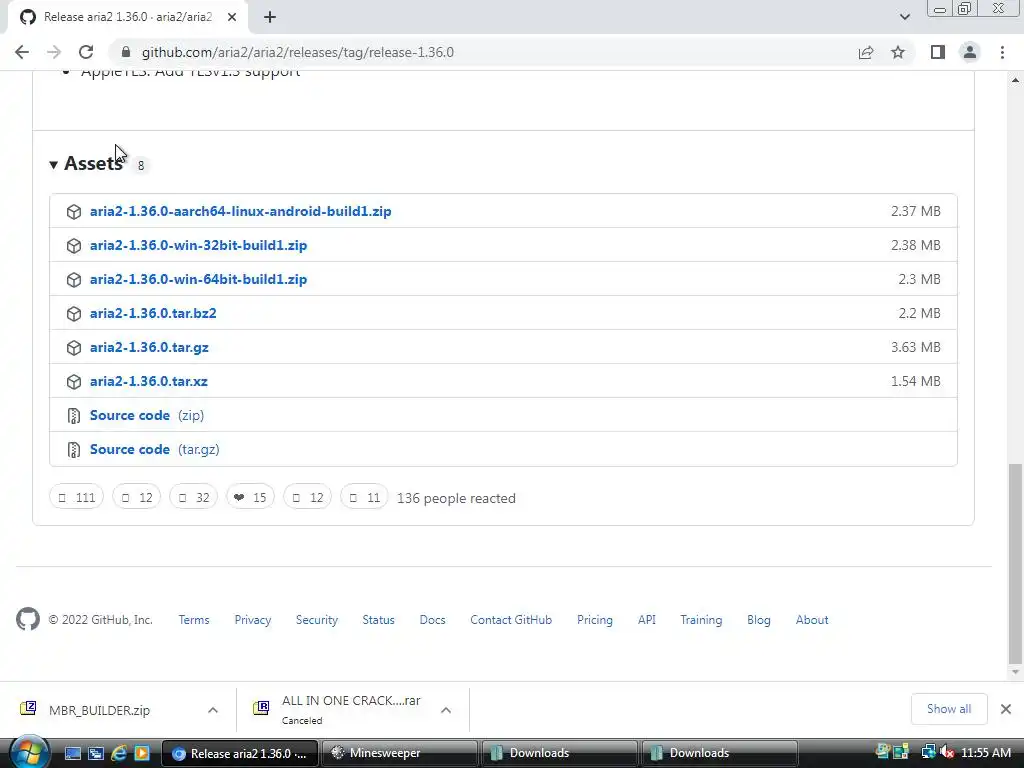1024x768 pixels.
Task: Click package icon beside tar.gz asset
Action: click(74, 347)
